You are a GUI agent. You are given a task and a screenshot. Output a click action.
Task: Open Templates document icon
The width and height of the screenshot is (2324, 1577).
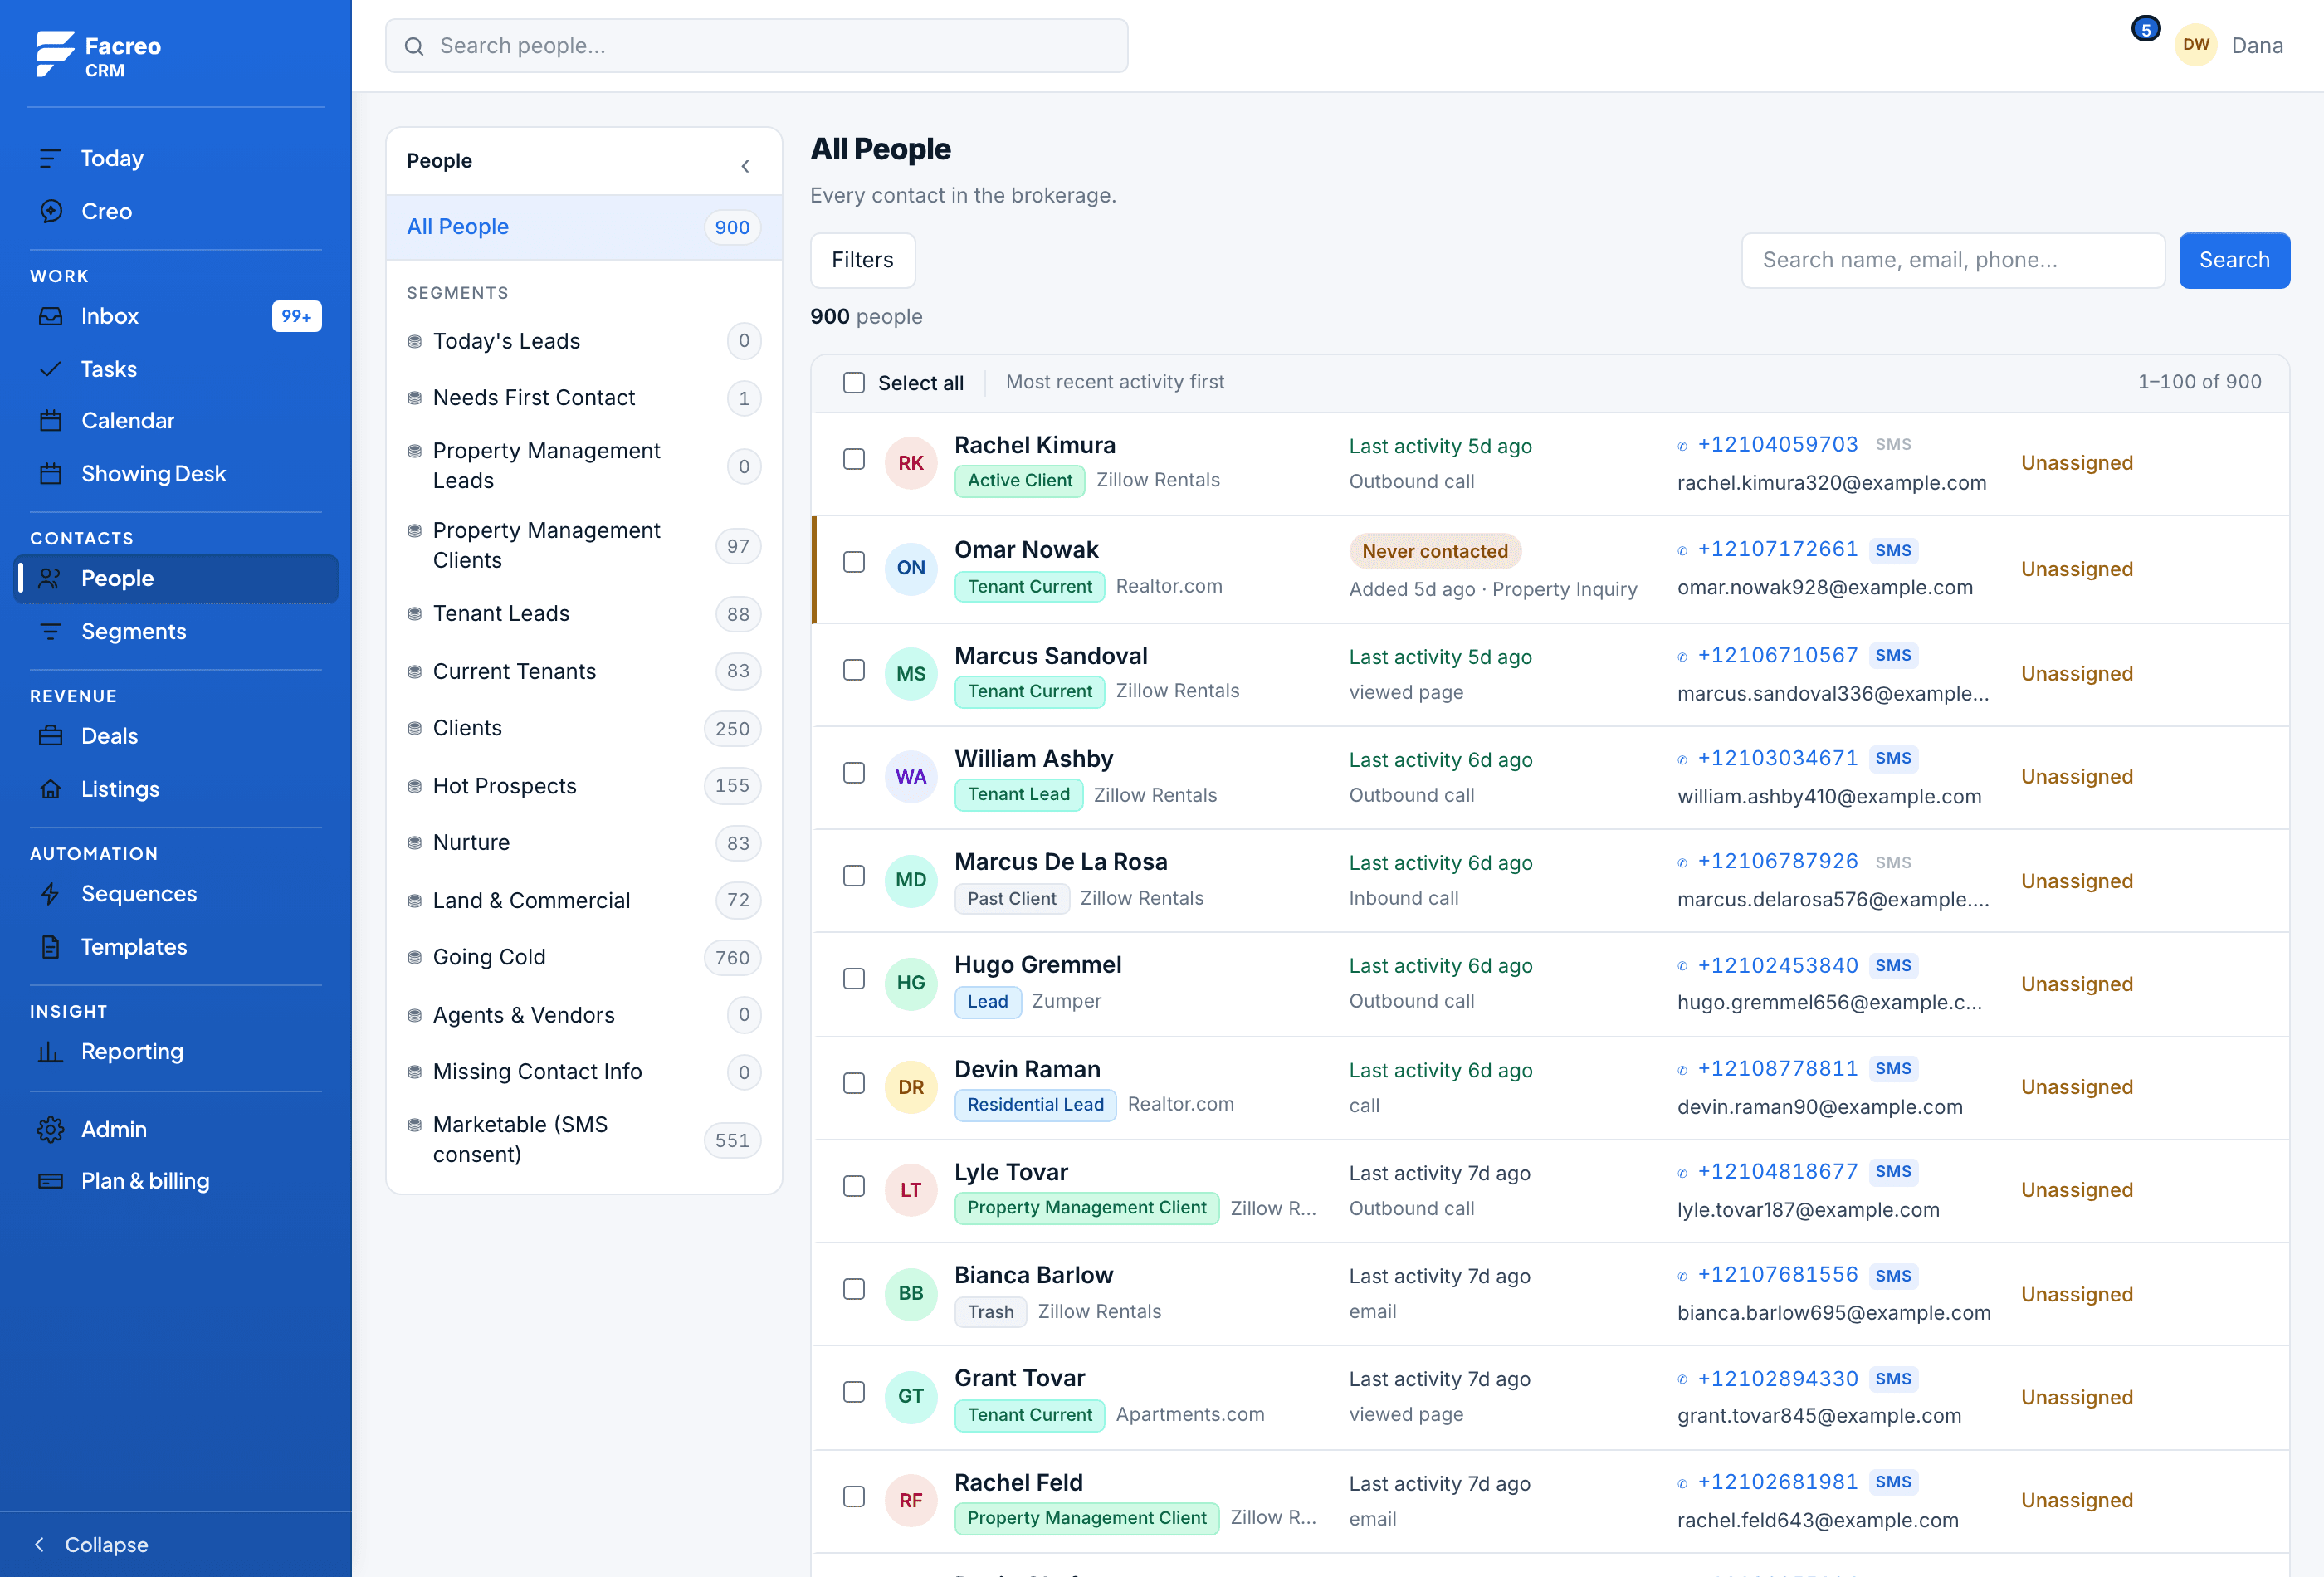[50, 947]
